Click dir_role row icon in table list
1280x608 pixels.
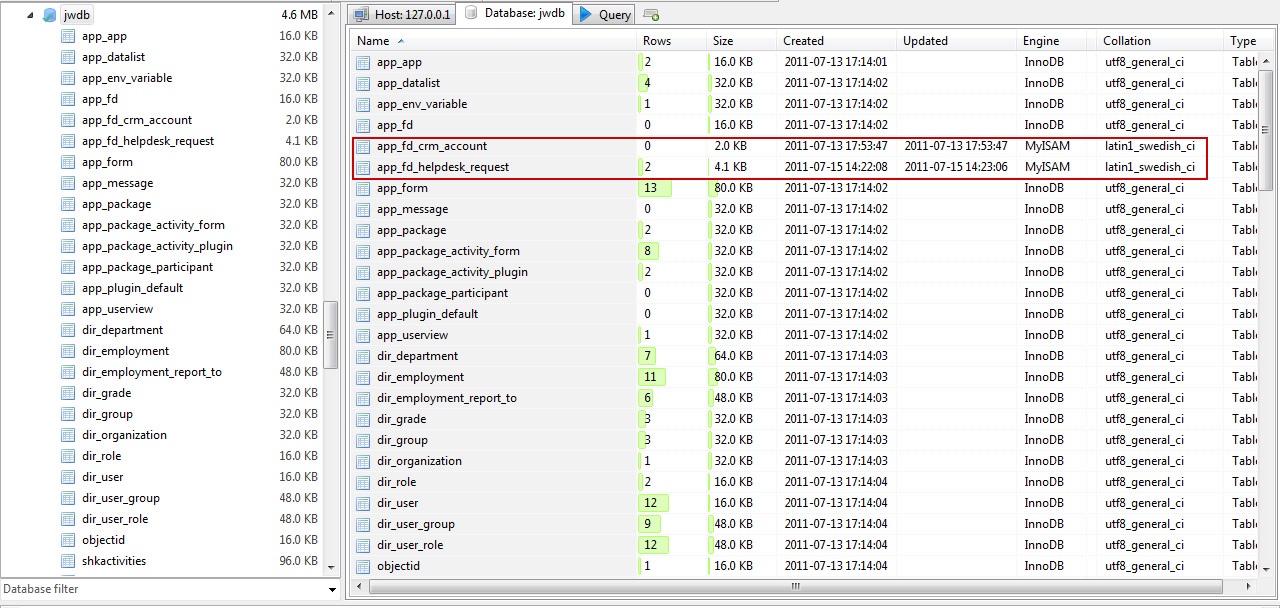pos(363,482)
